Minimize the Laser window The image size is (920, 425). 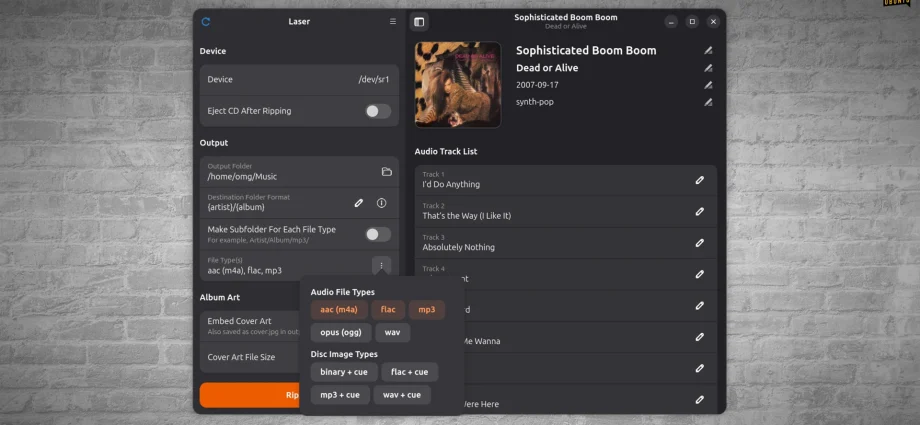coord(671,22)
